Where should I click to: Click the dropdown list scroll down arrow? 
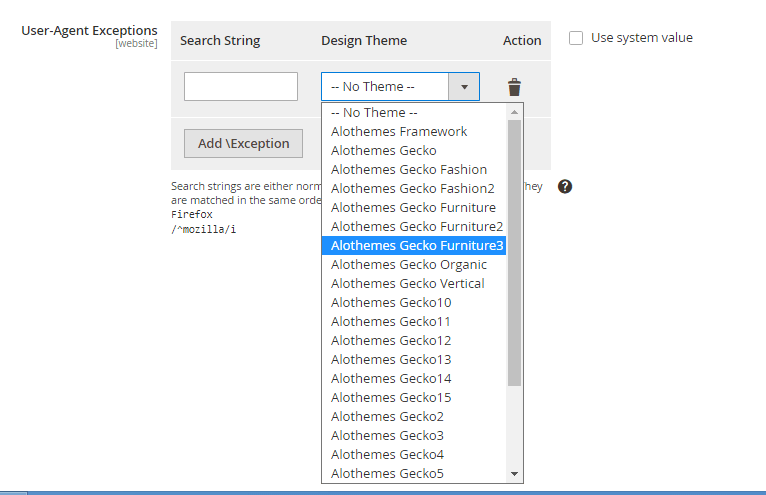[x=515, y=474]
